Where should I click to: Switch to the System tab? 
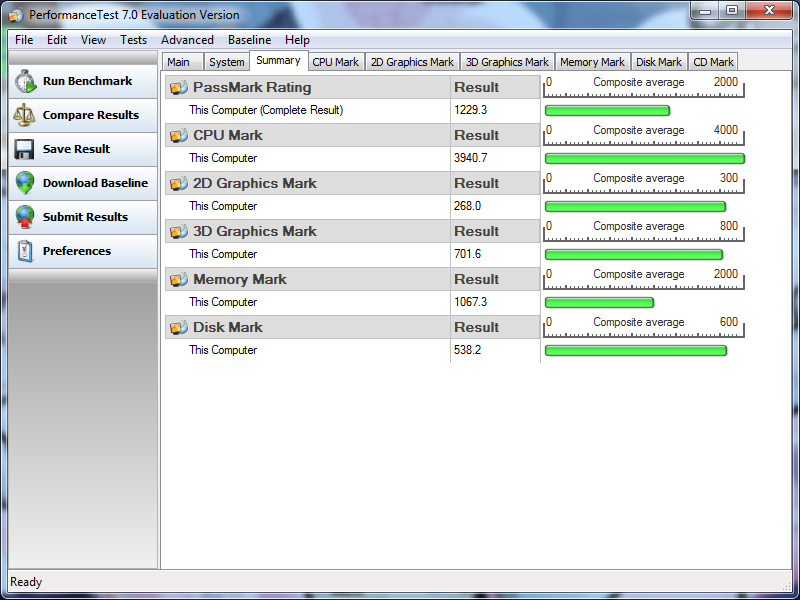coord(227,62)
